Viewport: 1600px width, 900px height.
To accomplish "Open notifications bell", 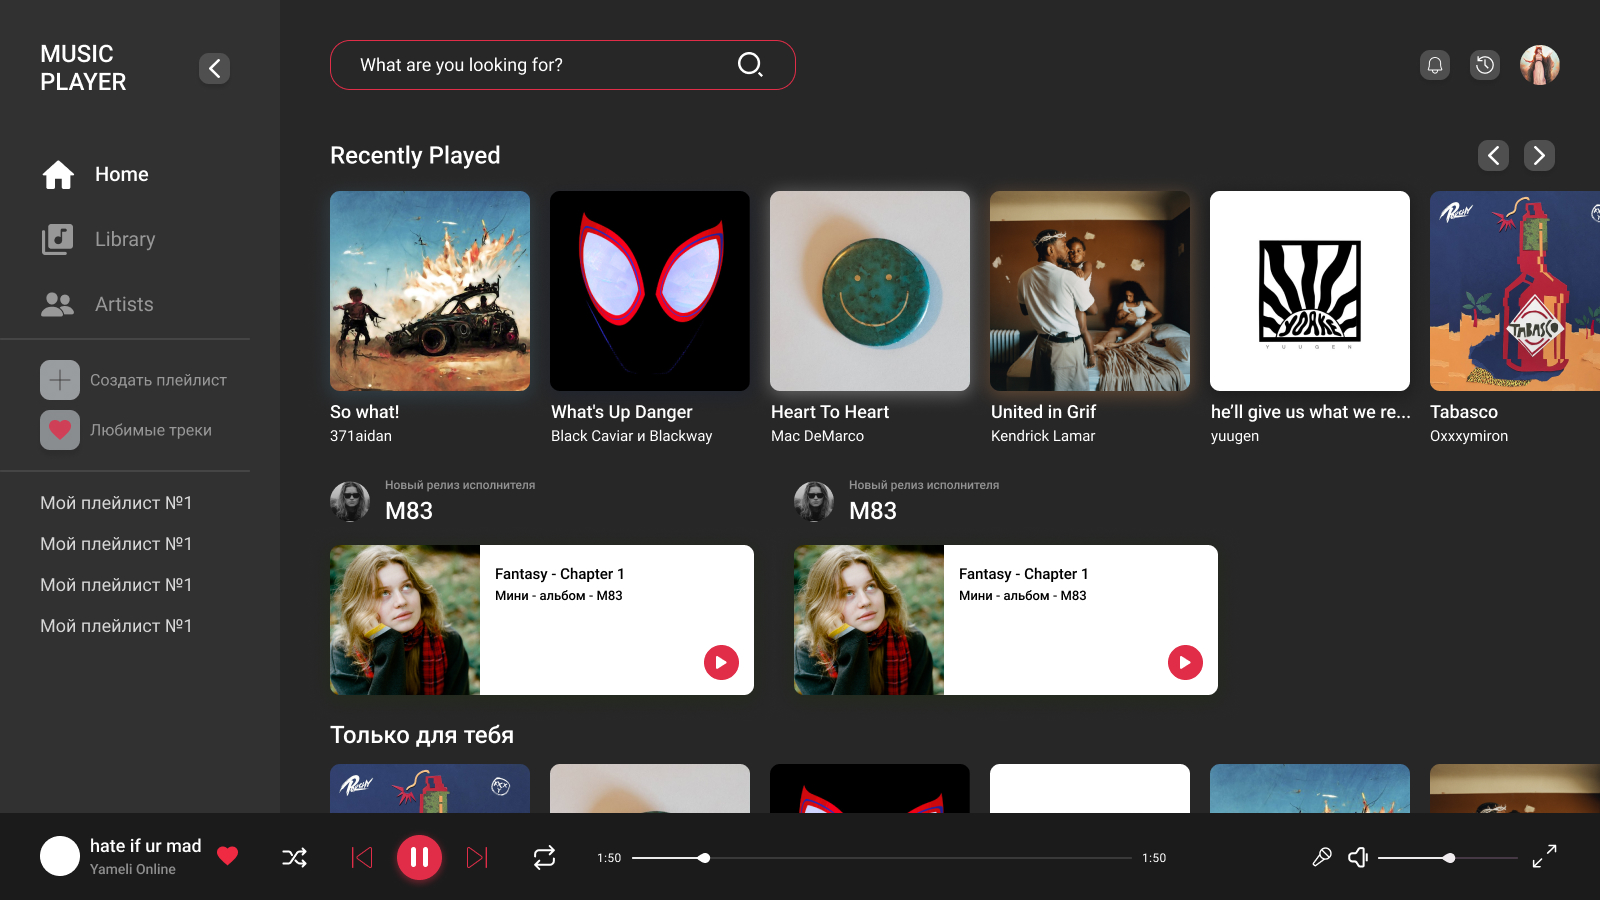I will click(1435, 65).
